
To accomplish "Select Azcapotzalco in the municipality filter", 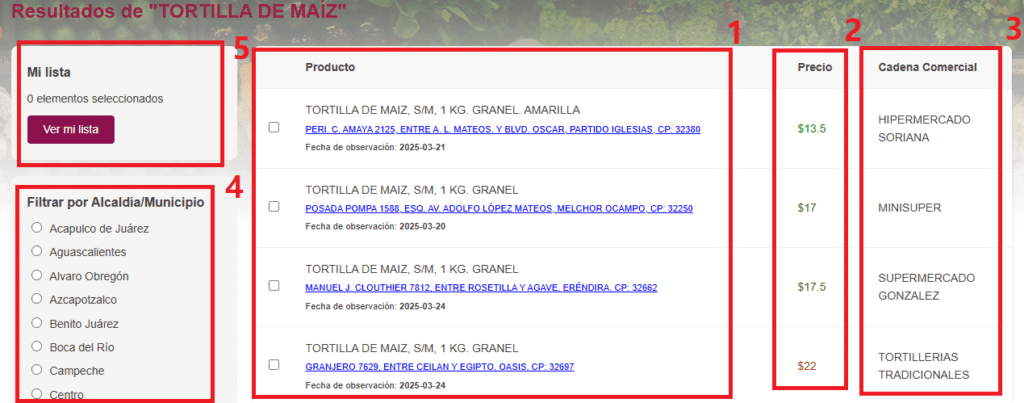I will [x=37, y=299].
